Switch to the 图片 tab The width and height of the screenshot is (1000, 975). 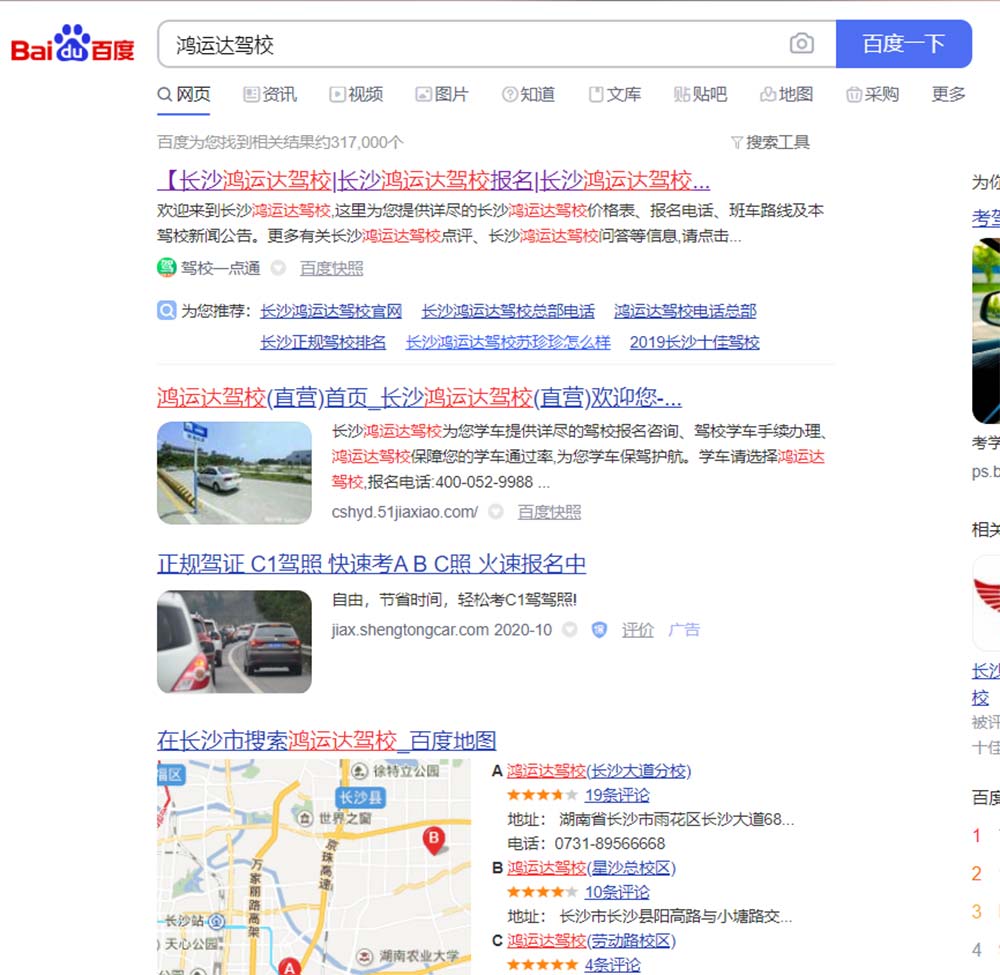441,94
